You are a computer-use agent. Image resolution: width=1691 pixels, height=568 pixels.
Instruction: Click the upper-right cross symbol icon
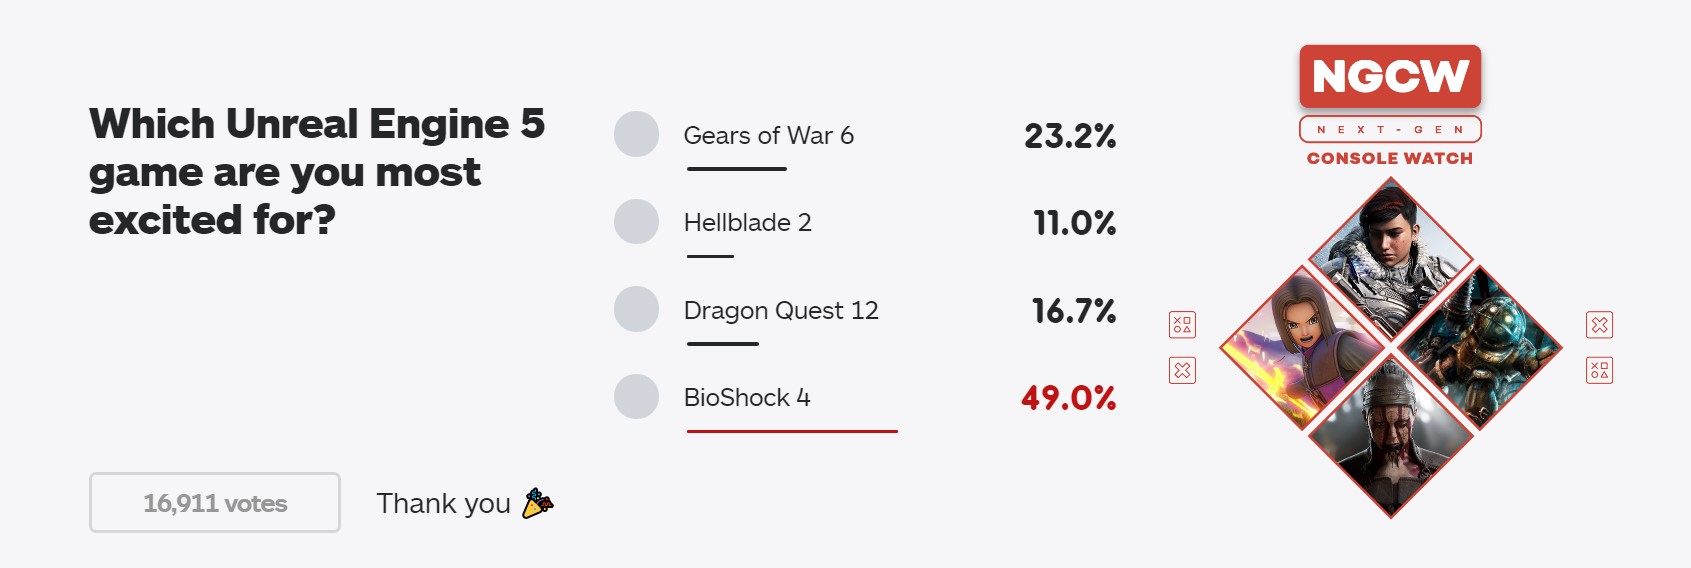click(x=1599, y=325)
